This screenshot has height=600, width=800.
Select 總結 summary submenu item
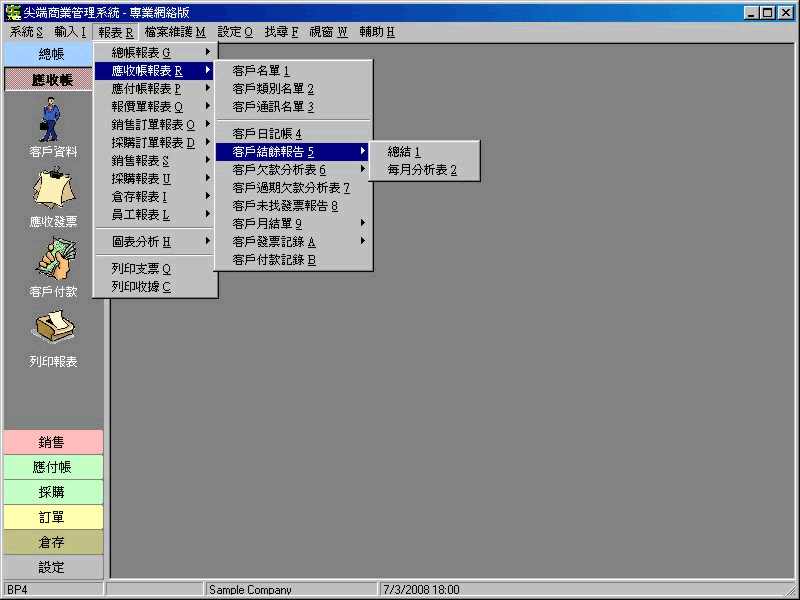404,151
